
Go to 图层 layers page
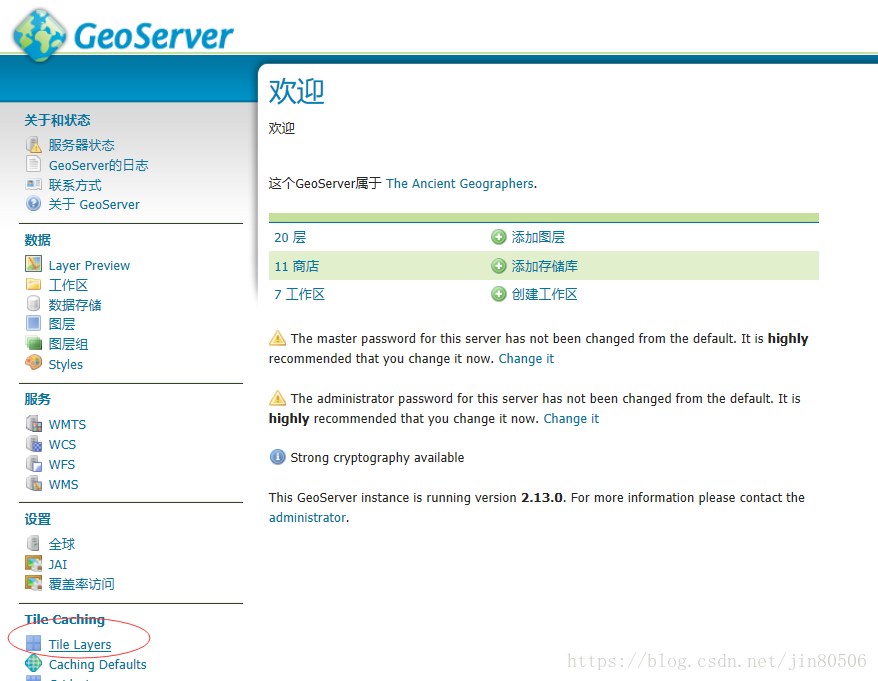[x=62, y=324]
